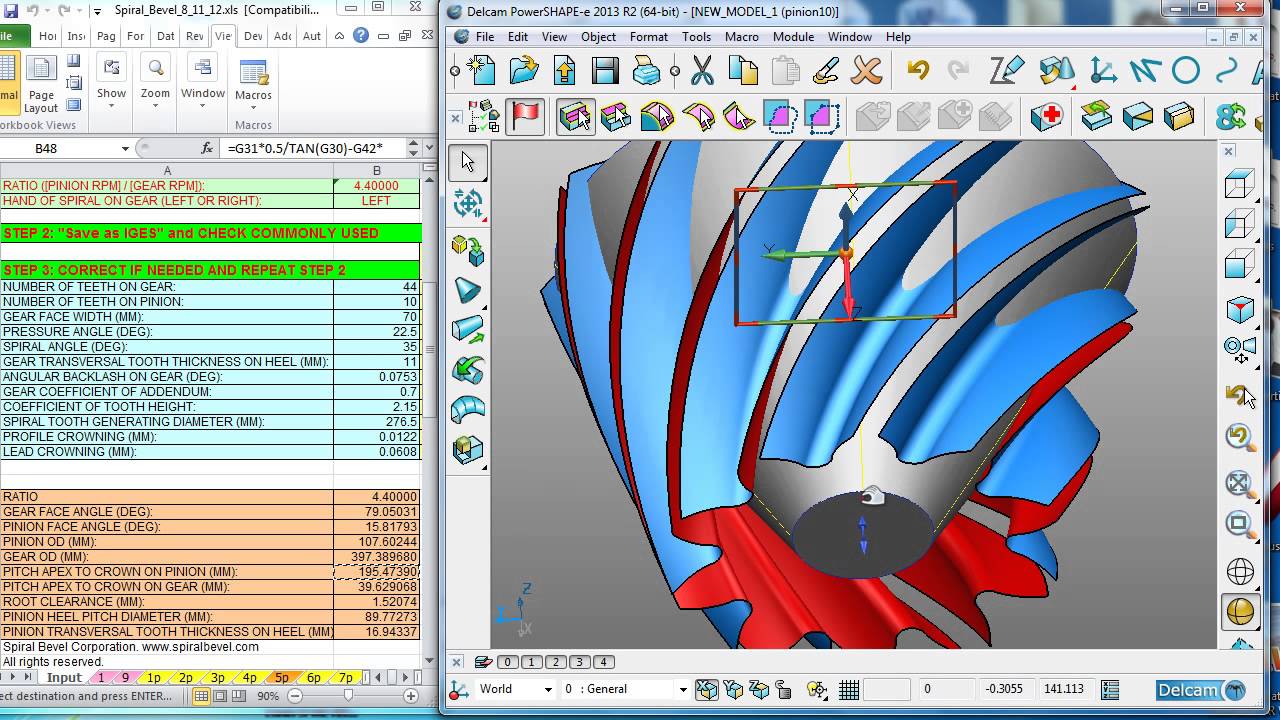Screen dimensions: 1280x720
Task: Select the circle/arc drawing tool
Action: pos(1185,71)
